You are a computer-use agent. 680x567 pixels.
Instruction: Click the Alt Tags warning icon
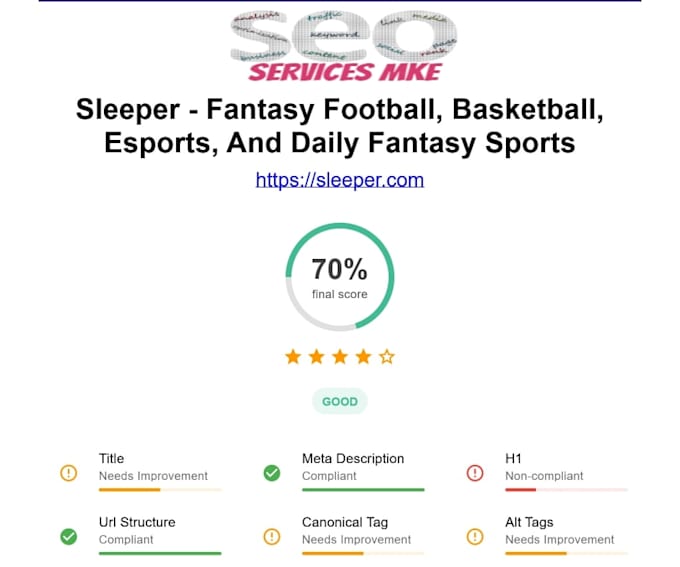coord(475,537)
